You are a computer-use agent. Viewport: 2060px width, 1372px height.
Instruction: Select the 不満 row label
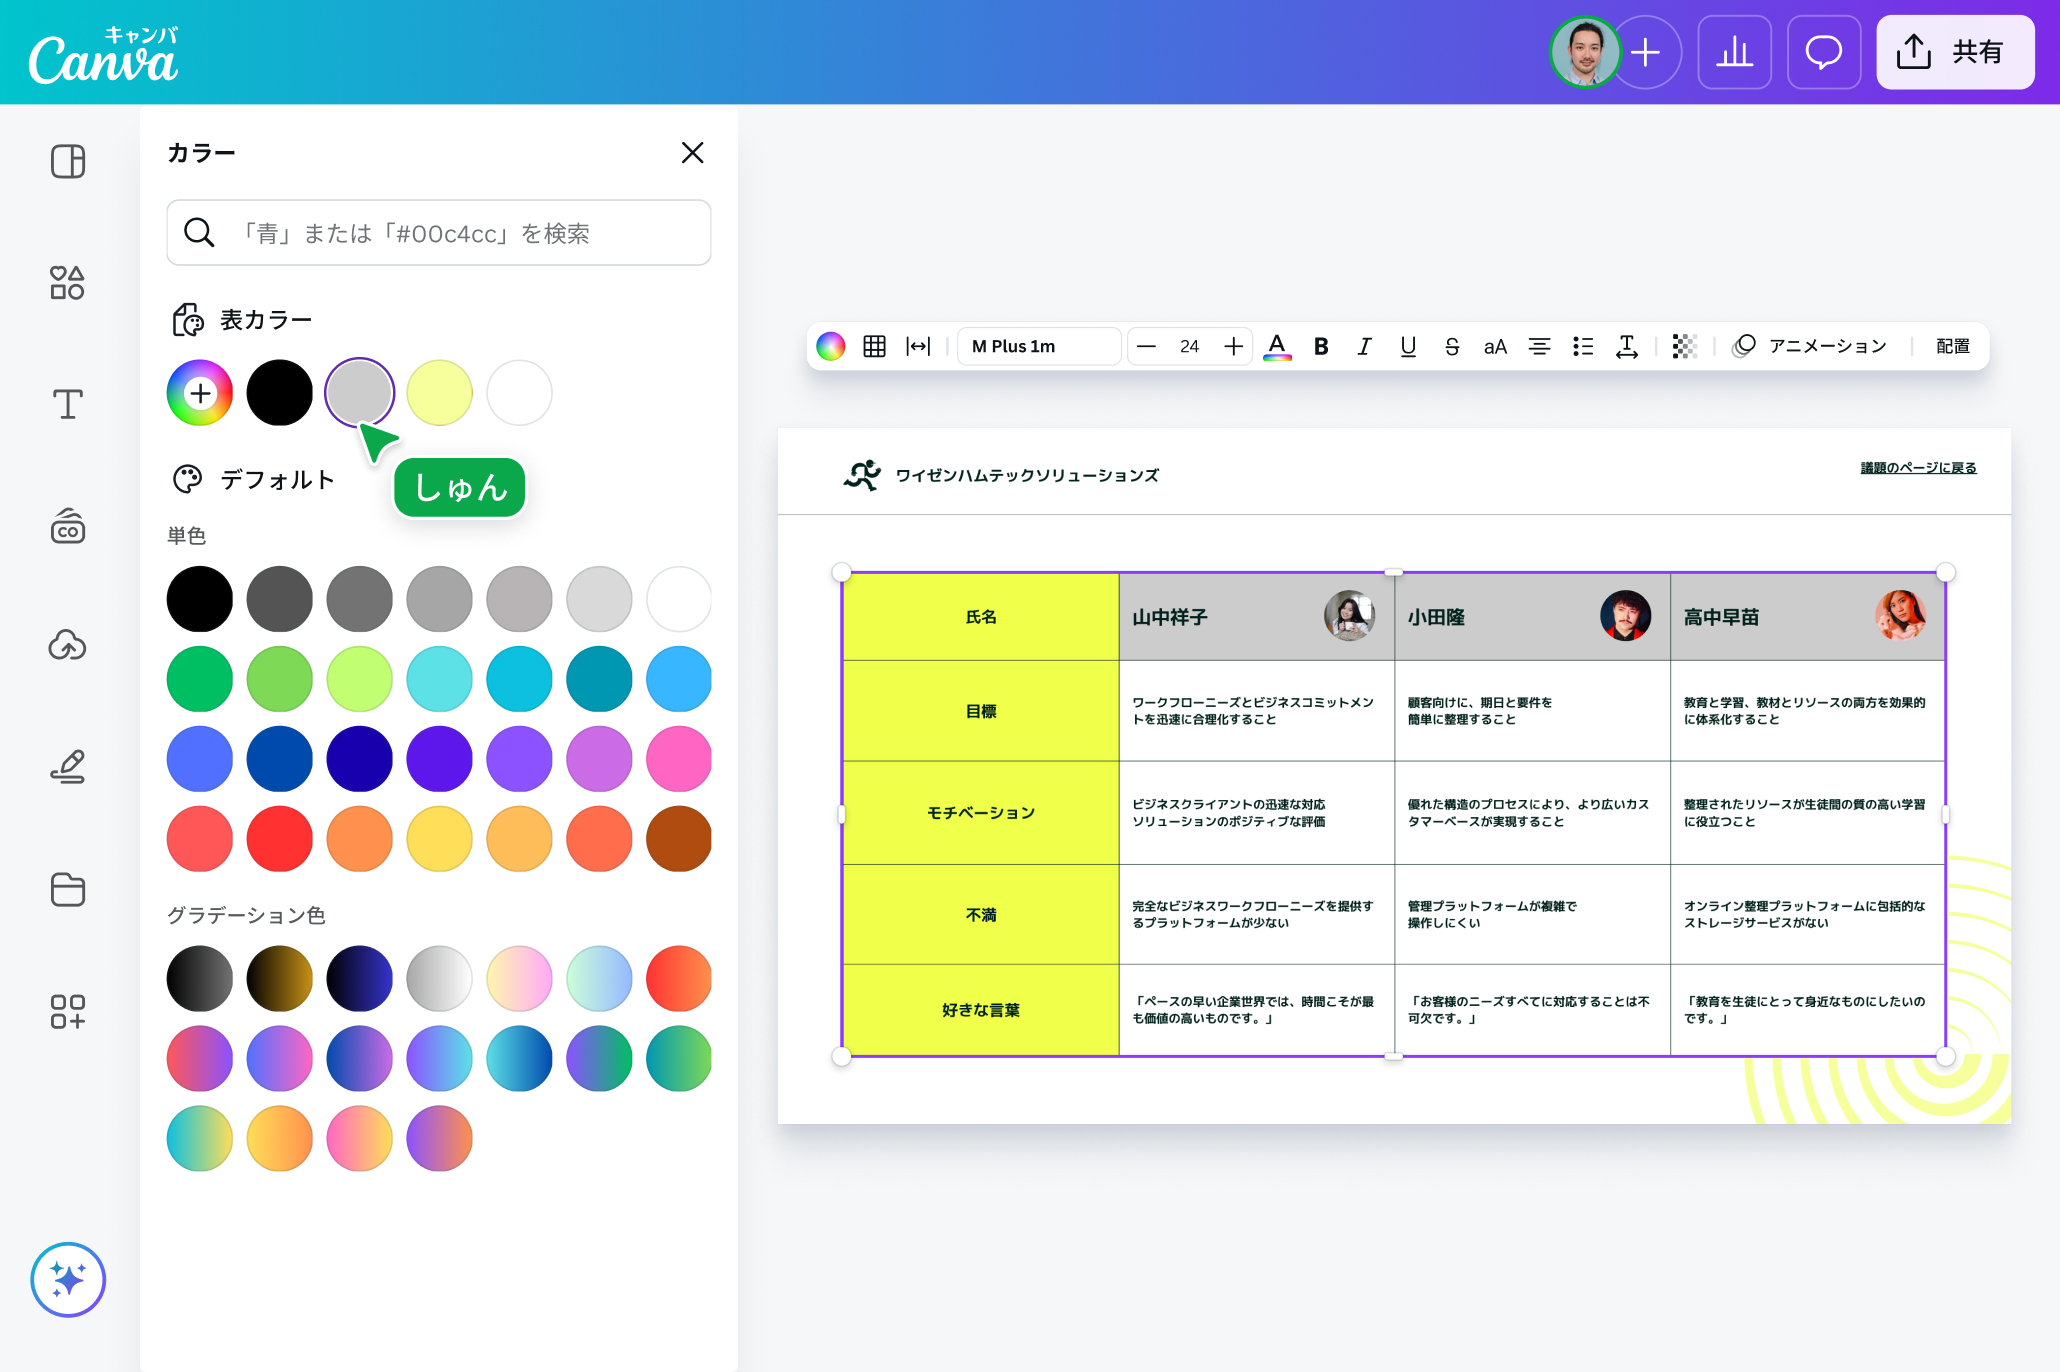pyautogui.click(x=981, y=914)
